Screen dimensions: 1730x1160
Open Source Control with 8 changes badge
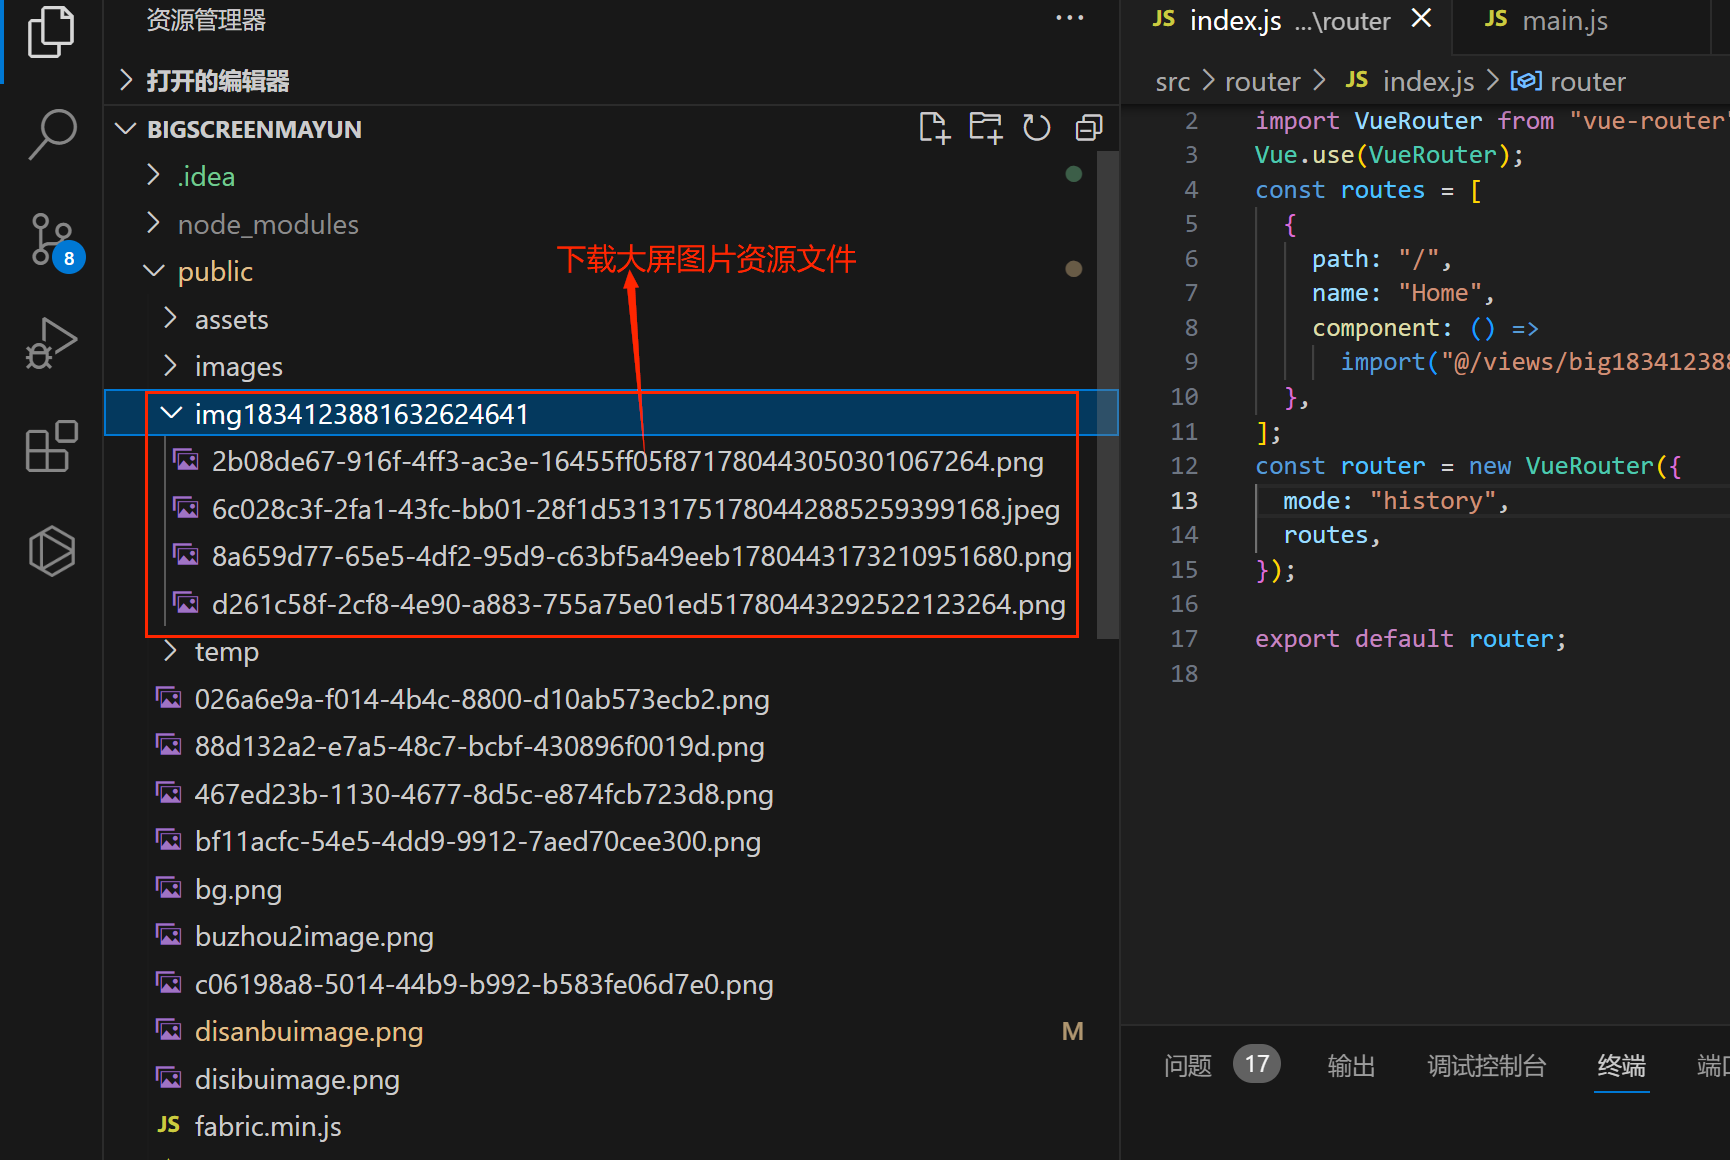click(x=51, y=240)
